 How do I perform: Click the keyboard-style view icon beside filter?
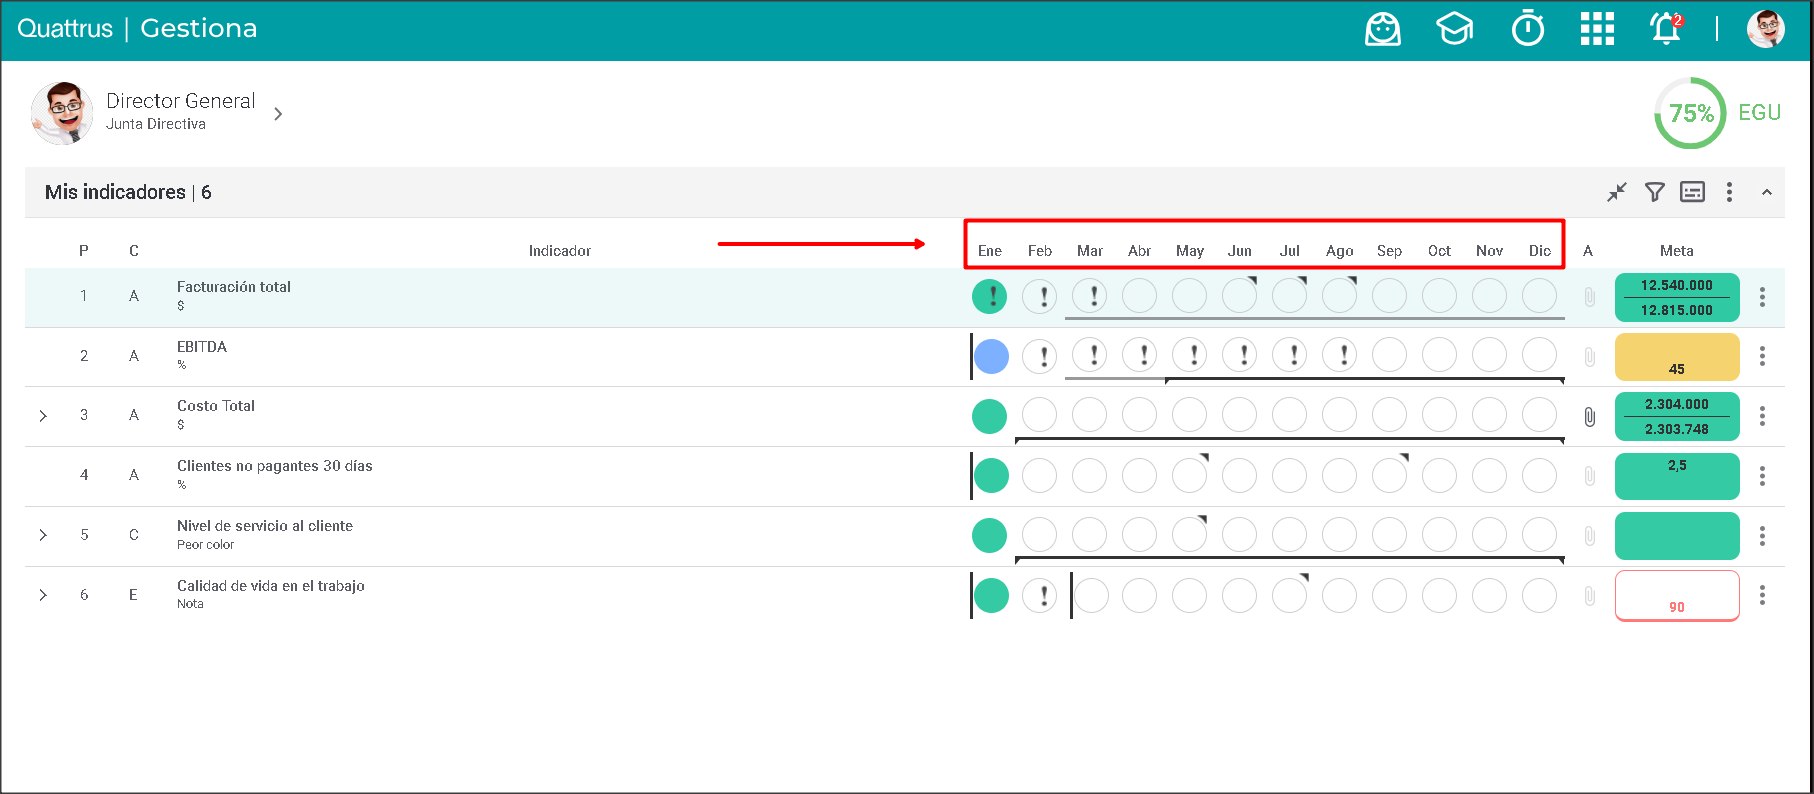[1692, 192]
